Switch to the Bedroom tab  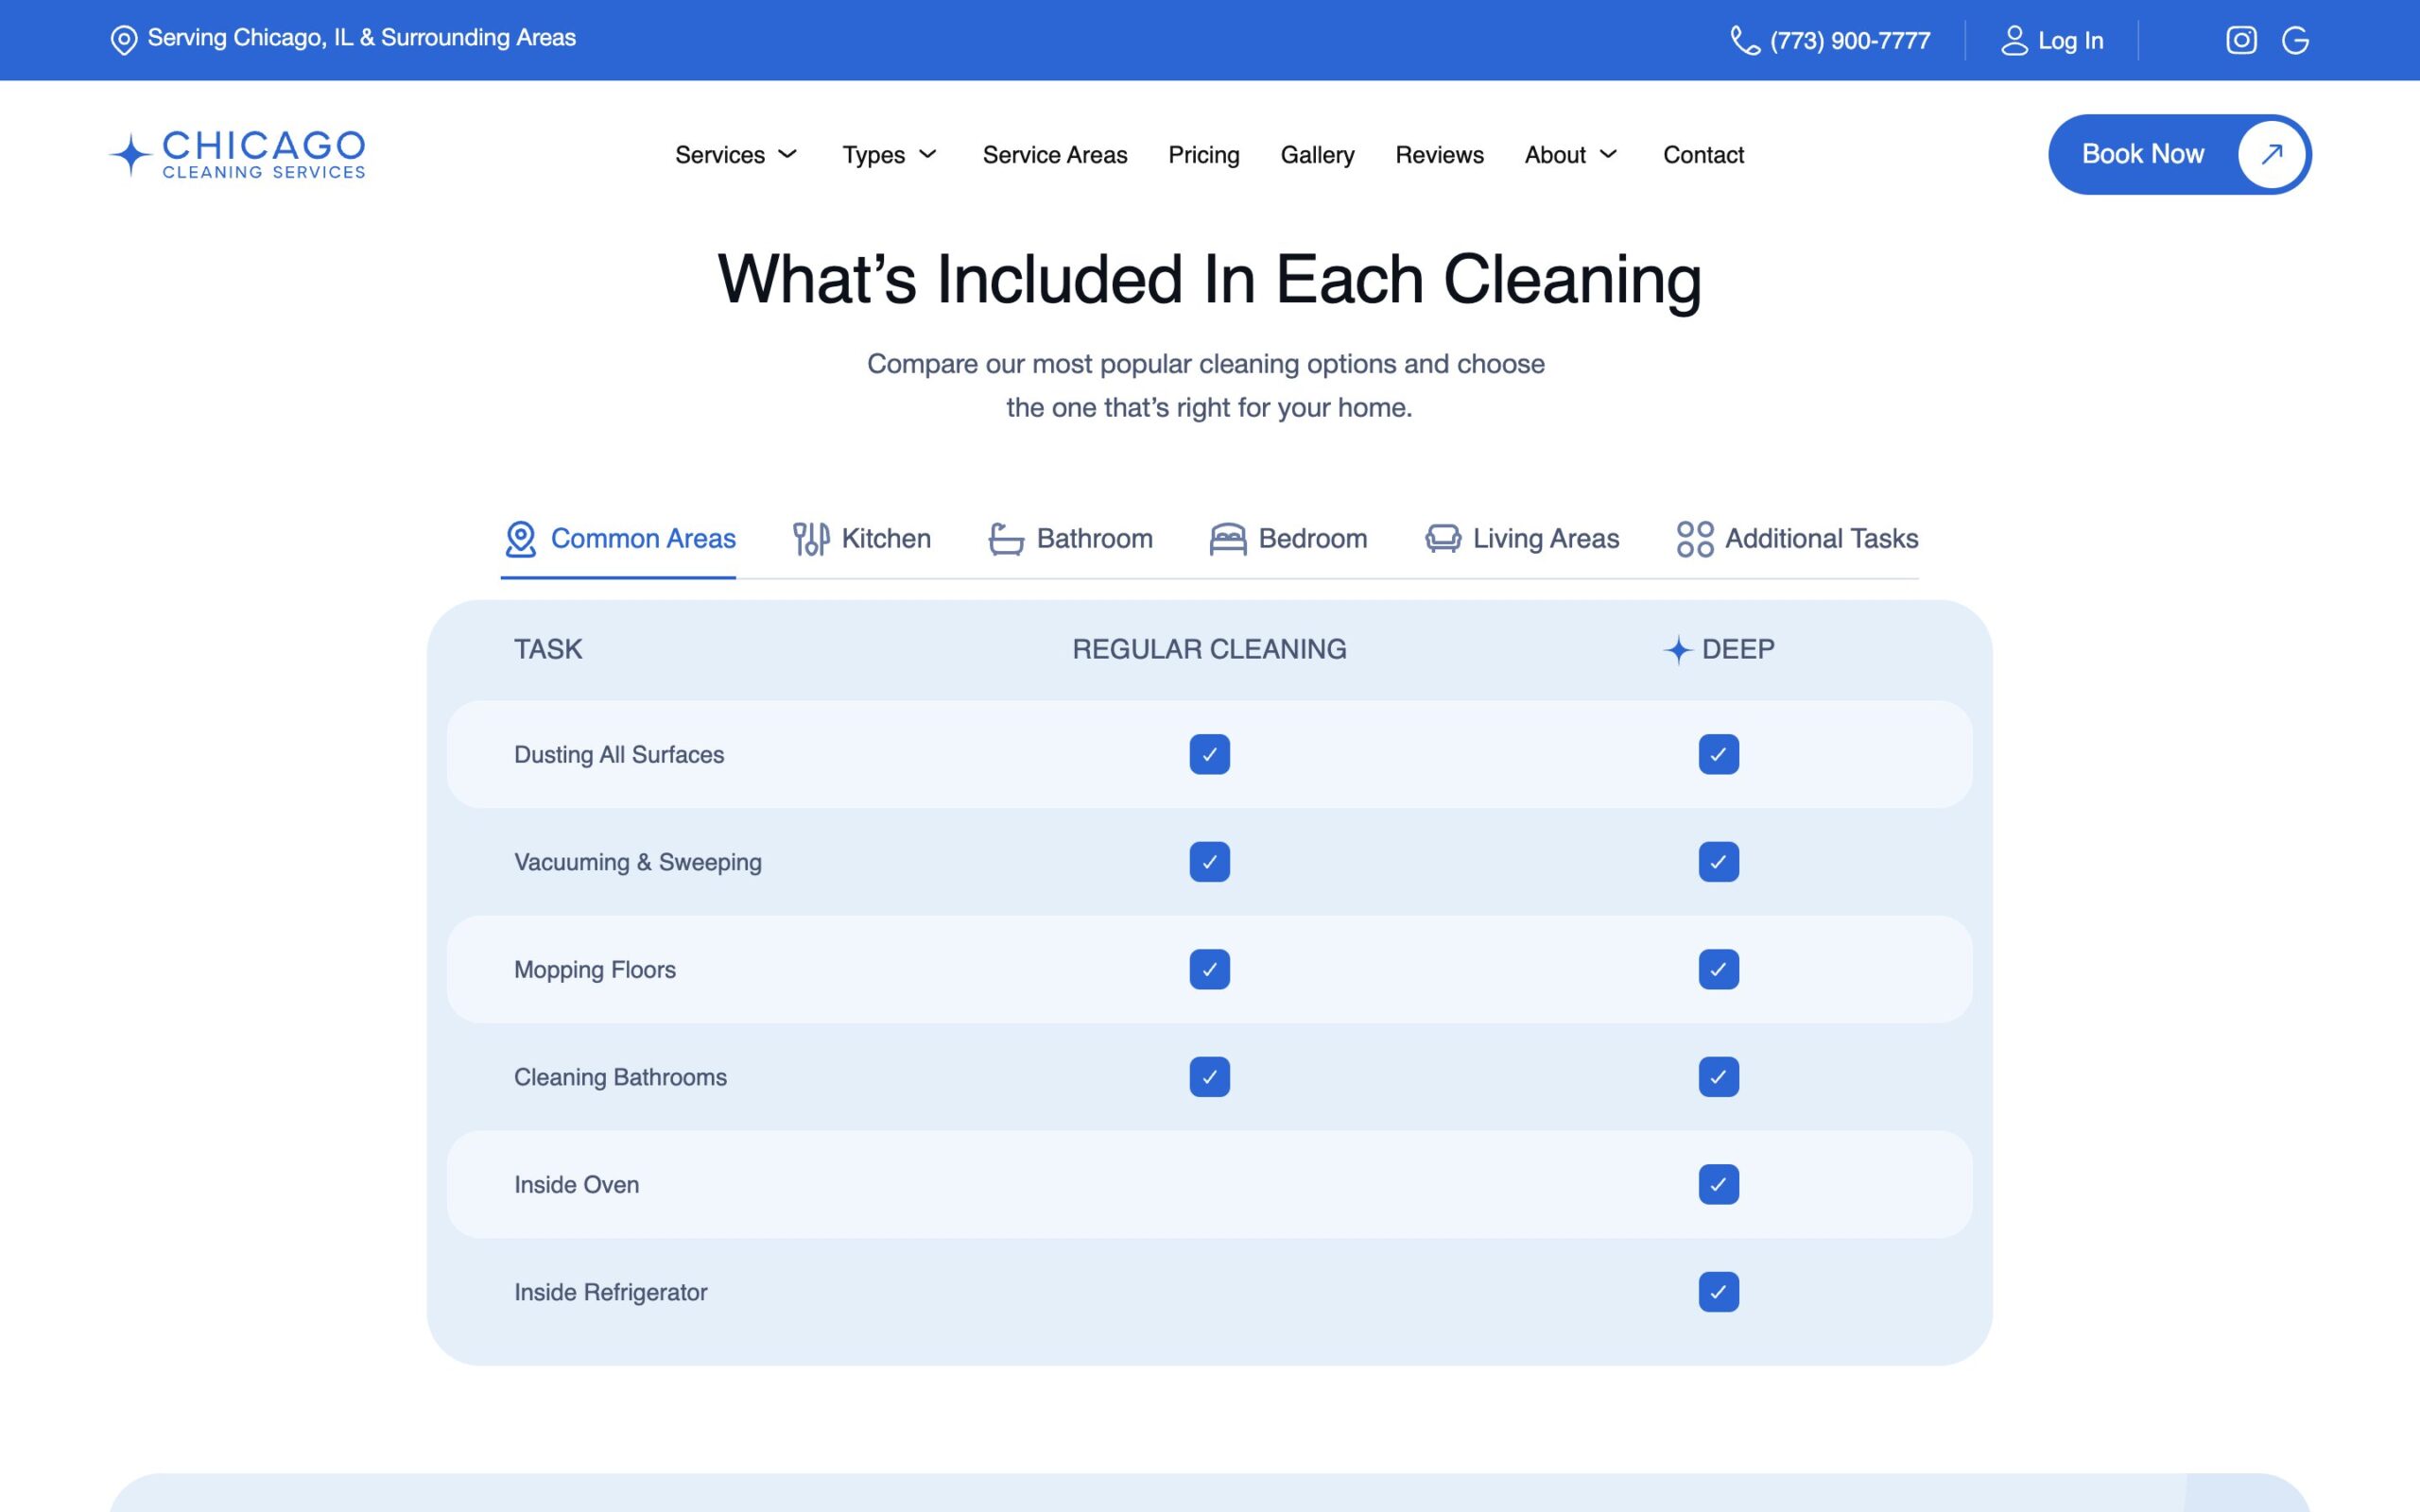coord(1288,539)
